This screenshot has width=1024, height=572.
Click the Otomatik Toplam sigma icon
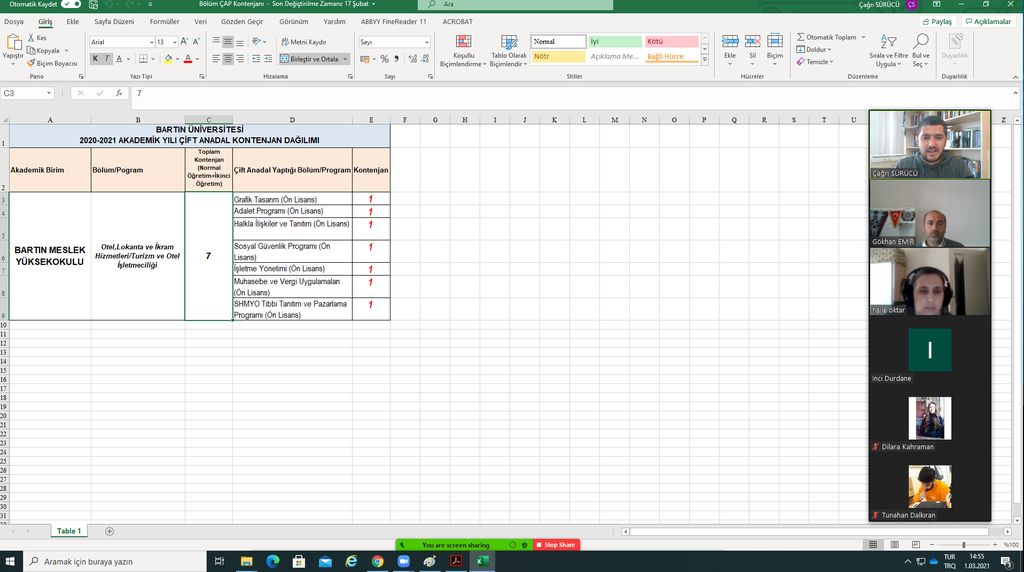801,37
